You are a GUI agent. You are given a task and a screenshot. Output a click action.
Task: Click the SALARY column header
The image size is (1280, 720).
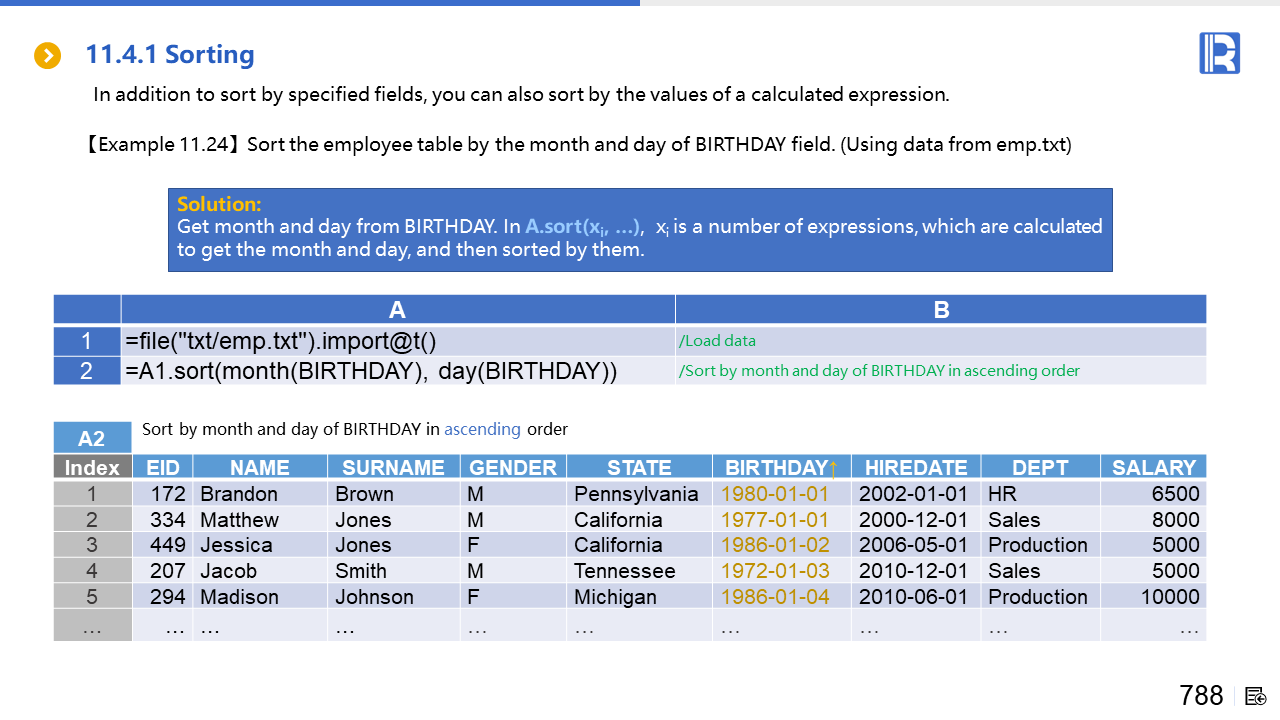[1153, 467]
